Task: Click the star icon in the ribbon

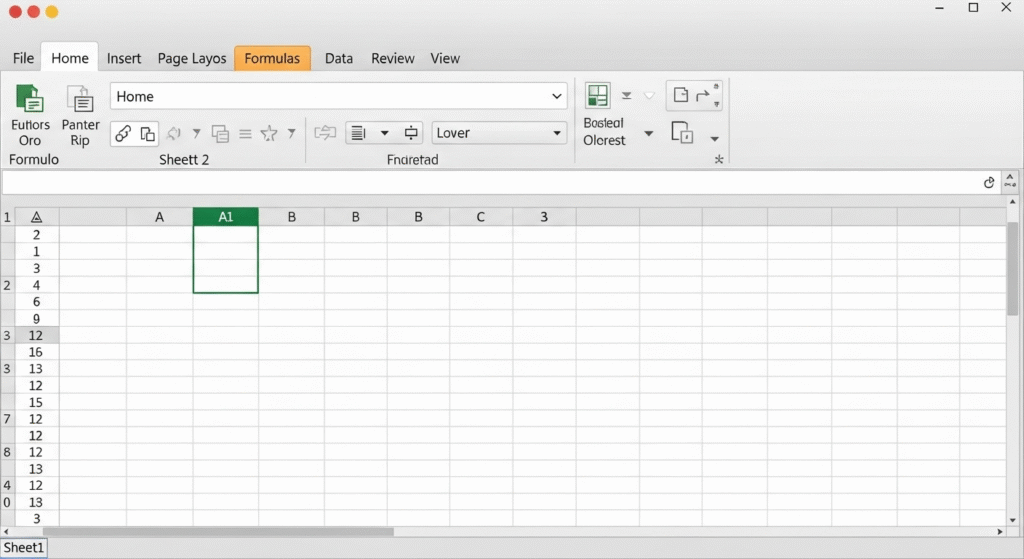Action: pyautogui.click(x=269, y=133)
